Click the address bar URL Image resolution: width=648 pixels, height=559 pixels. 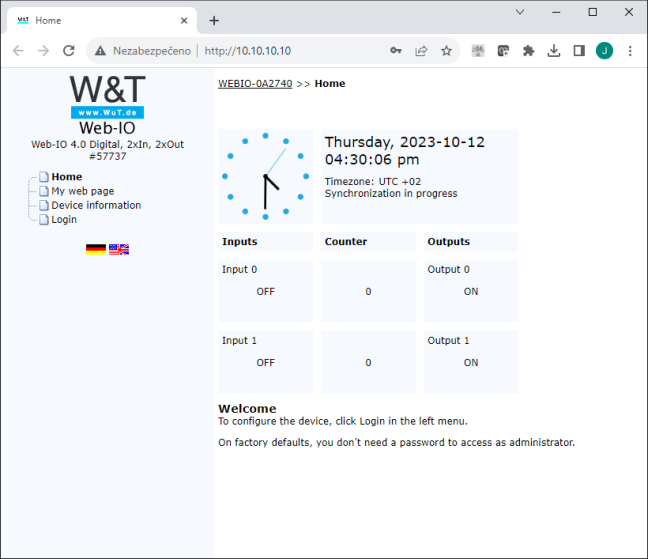tap(248, 51)
